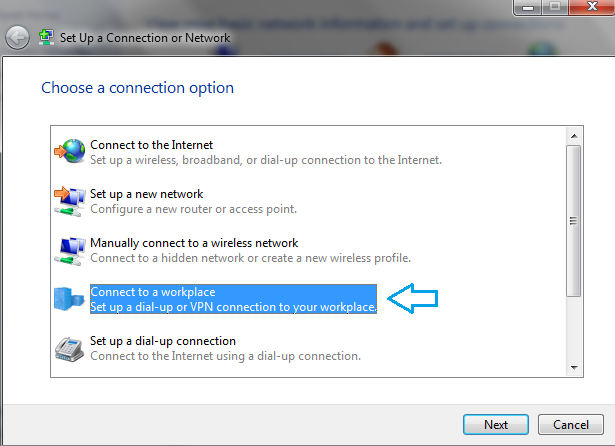615x446 pixels.
Task: Click the telephone dial-up connection icon
Action: [x=69, y=349]
